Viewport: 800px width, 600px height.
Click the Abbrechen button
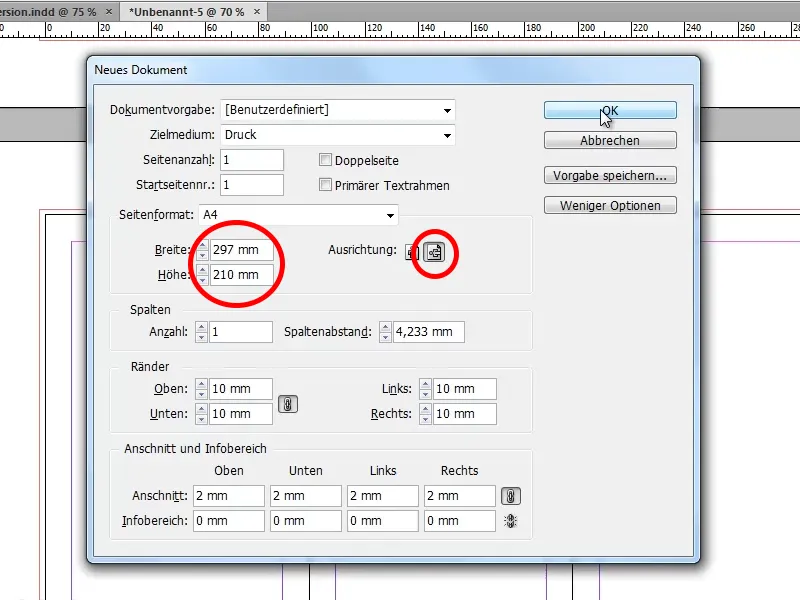(610, 140)
